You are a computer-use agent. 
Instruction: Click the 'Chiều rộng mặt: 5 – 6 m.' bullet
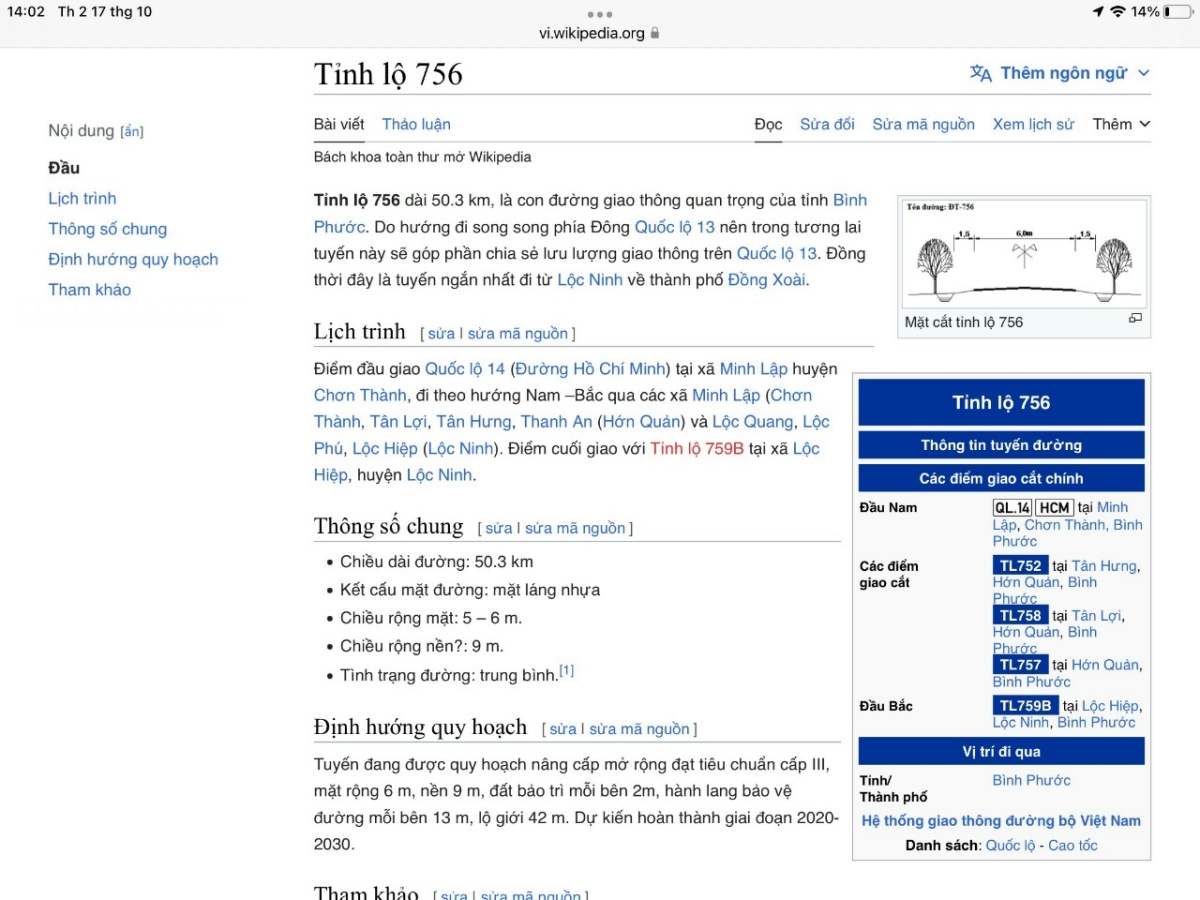pyautogui.click(x=431, y=618)
